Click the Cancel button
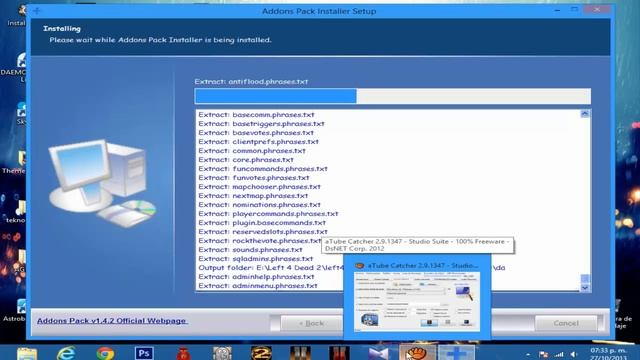Viewport: 640px width, 360px height. pyautogui.click(x=566, y=323)
